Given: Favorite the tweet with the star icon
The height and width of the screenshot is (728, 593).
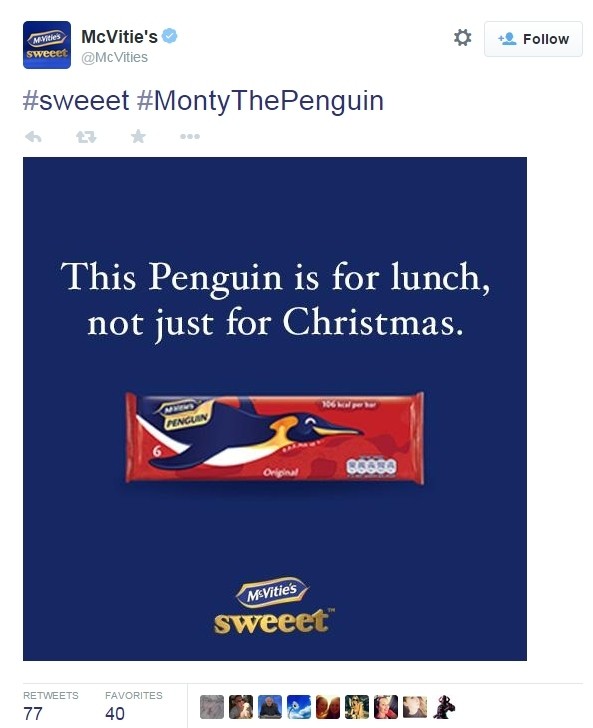Looking at the screenshot, I should tap(138, 136).
